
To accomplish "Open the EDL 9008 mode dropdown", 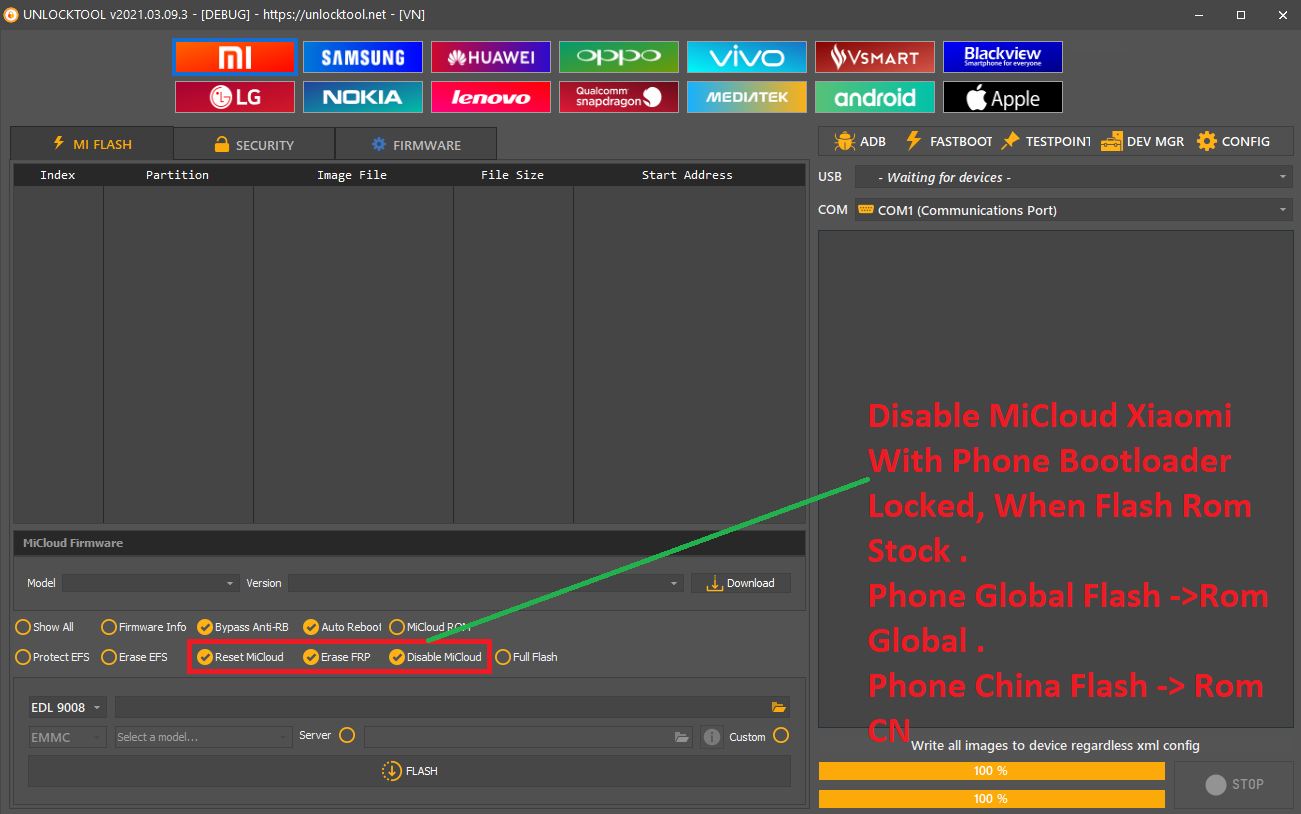I will tap(68, 707).
